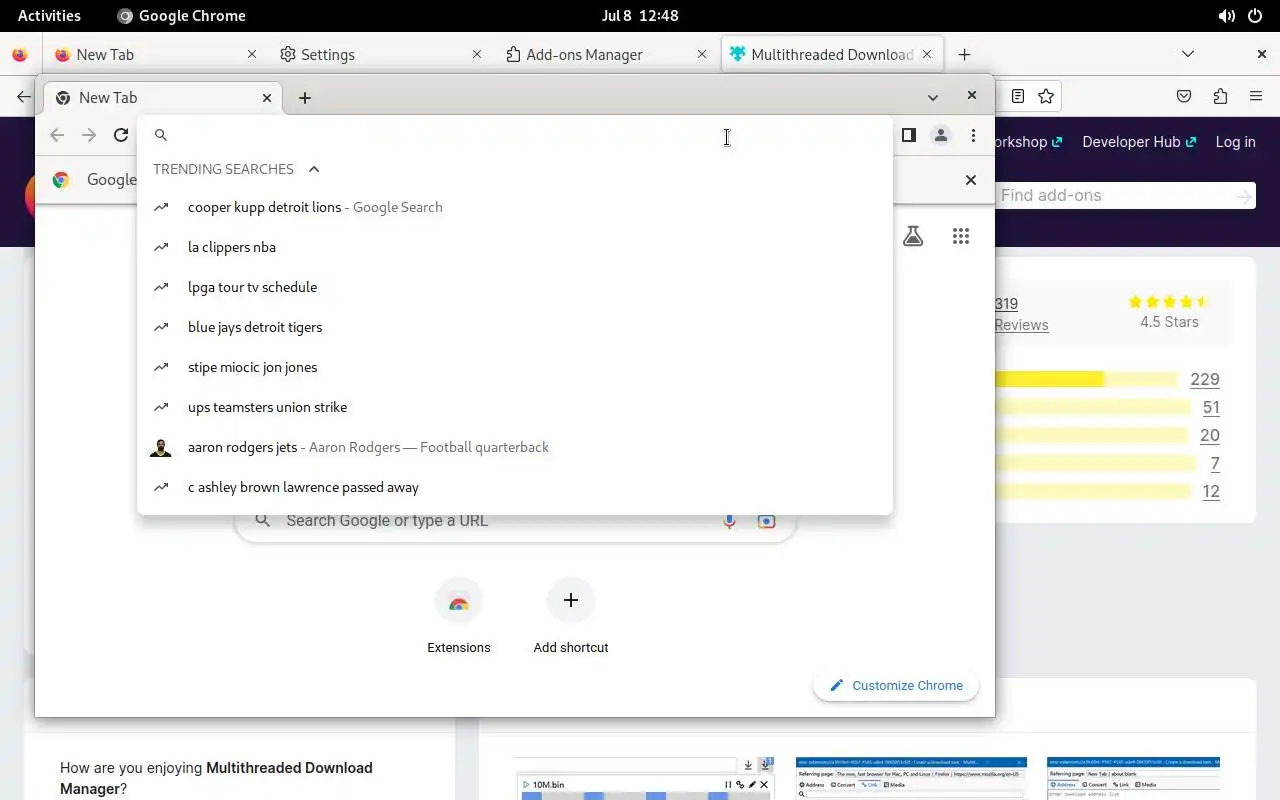
Task: Select blue jays detroit tigers suggestion
Action: point(515,327)
